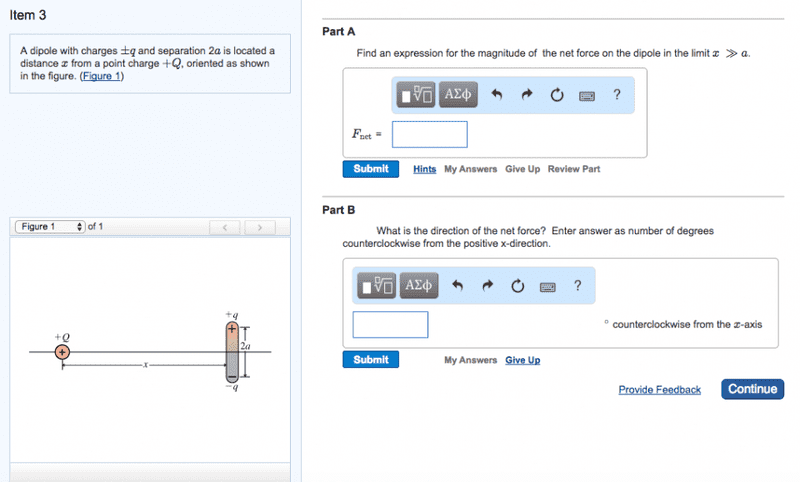Open Greek symbols palette in Part B
800x482 pixels.
click(x=419, y=286)
